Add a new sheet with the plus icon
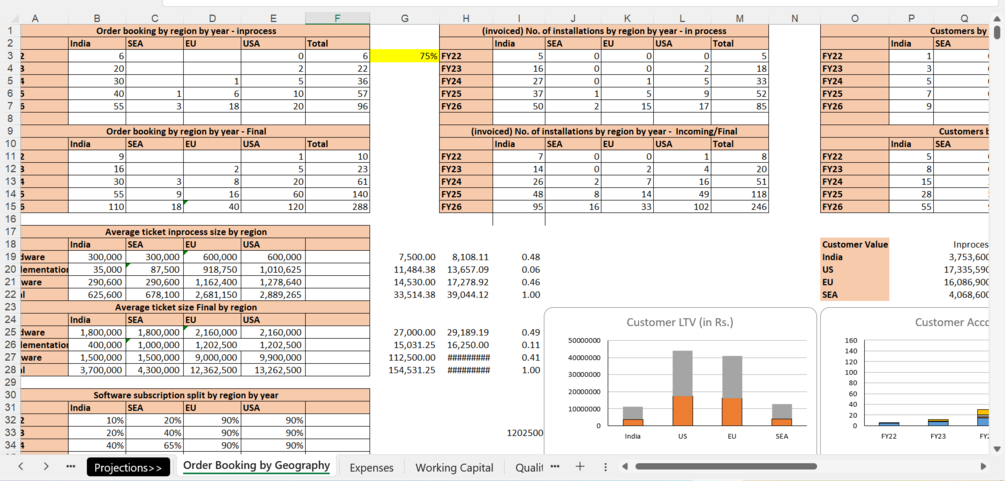 tap(580, 467)
